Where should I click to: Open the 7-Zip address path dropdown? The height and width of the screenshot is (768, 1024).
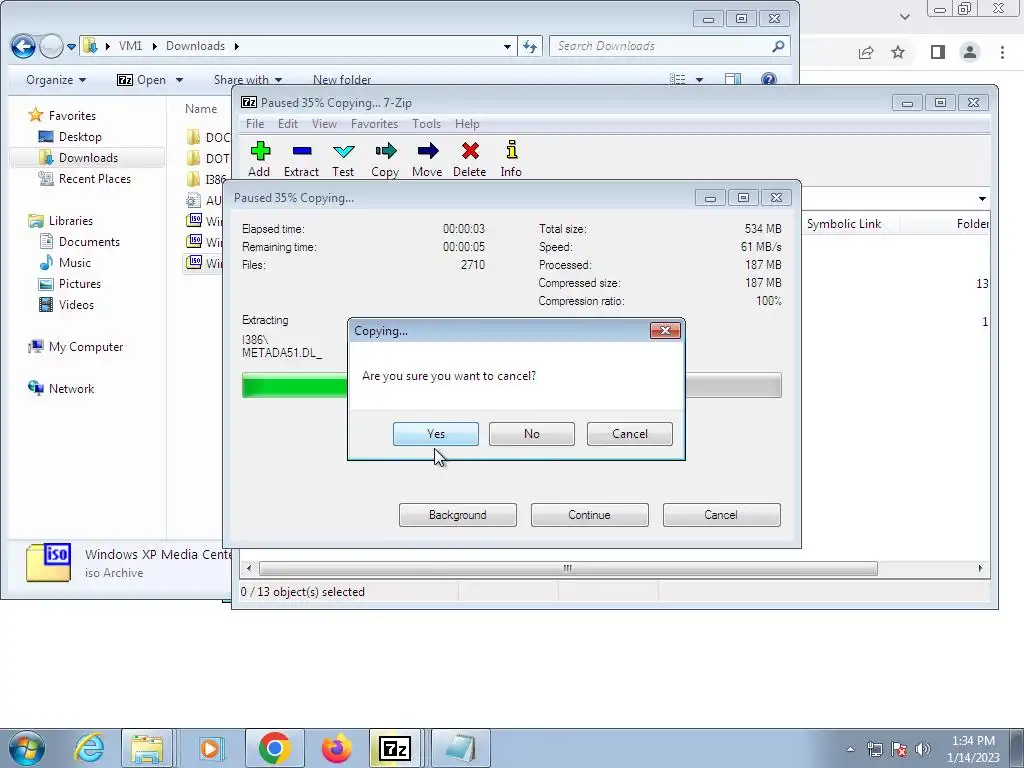click(982, 199)
